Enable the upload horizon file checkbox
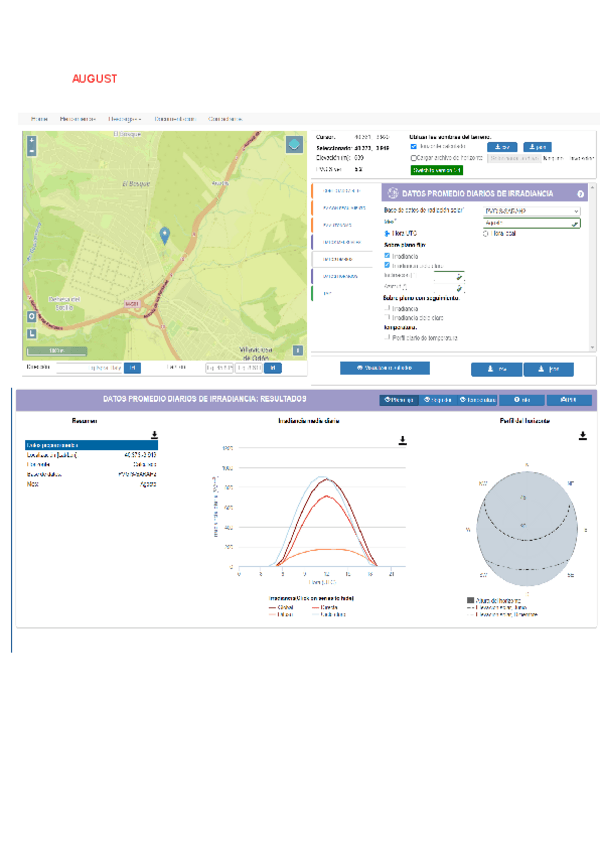This screenshot has width=600, height=848. click(x=414, y=157)
